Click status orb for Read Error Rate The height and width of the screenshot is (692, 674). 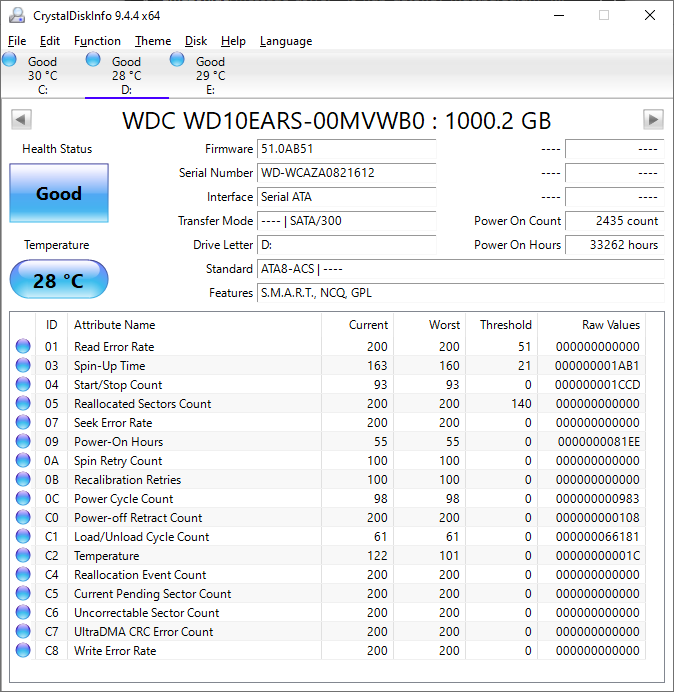coord(23,346)
